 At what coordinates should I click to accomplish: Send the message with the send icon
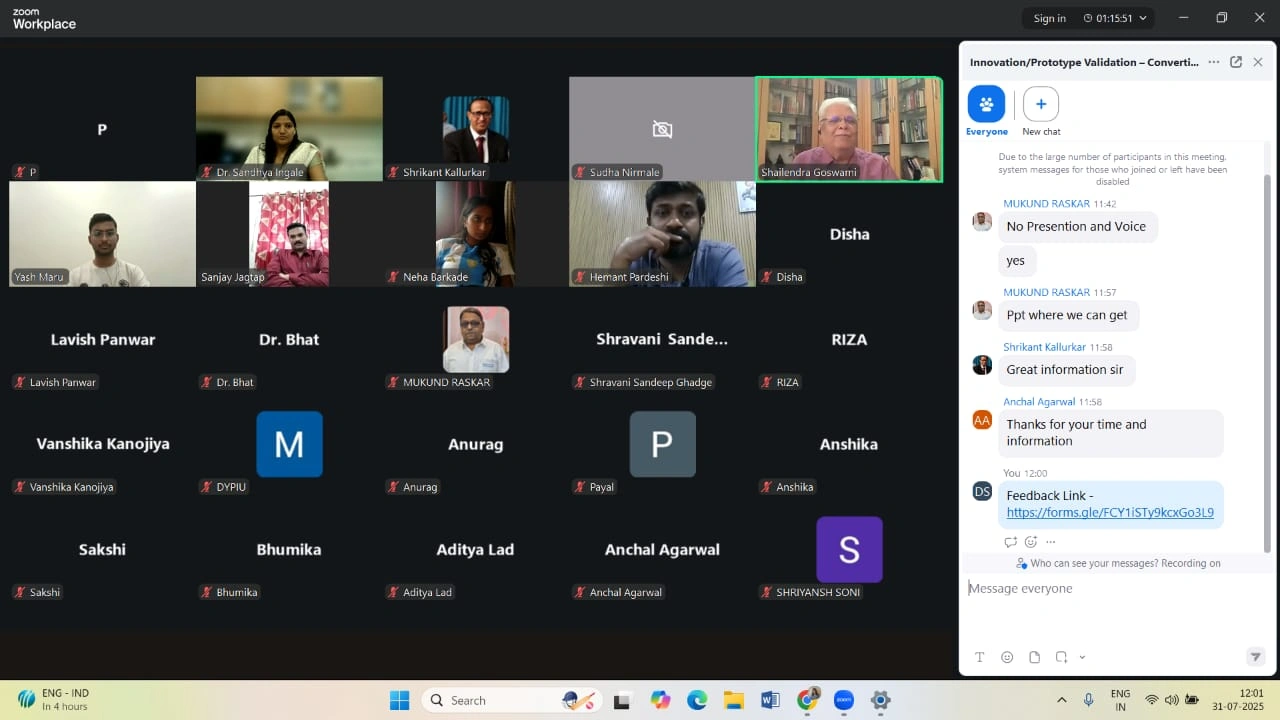tap(1255, 657)
